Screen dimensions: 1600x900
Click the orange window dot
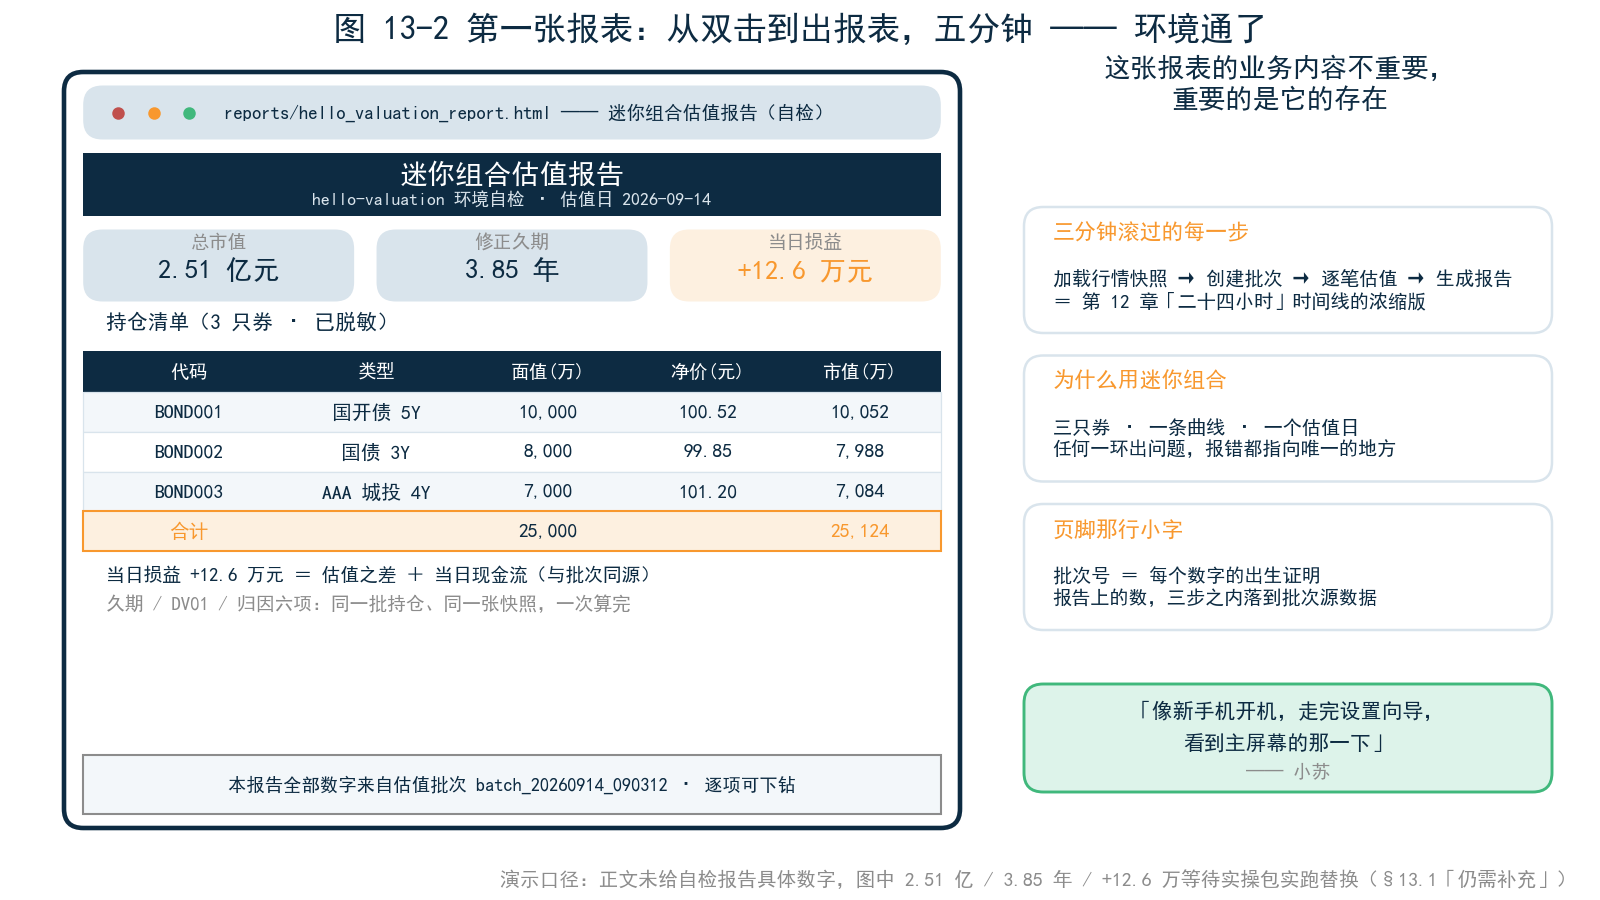click(154, 113)
